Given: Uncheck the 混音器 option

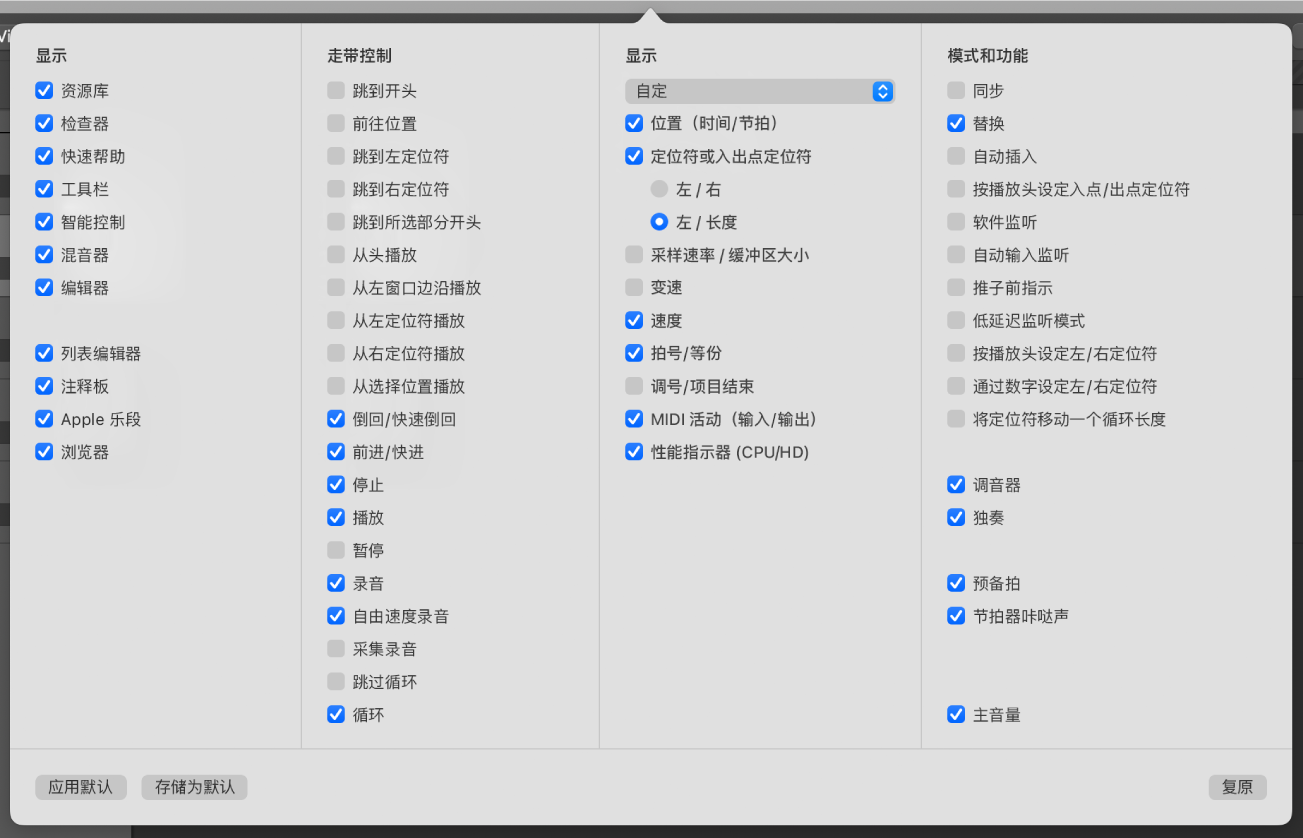Looking at the screenshot, I should [x=44, y=255].
